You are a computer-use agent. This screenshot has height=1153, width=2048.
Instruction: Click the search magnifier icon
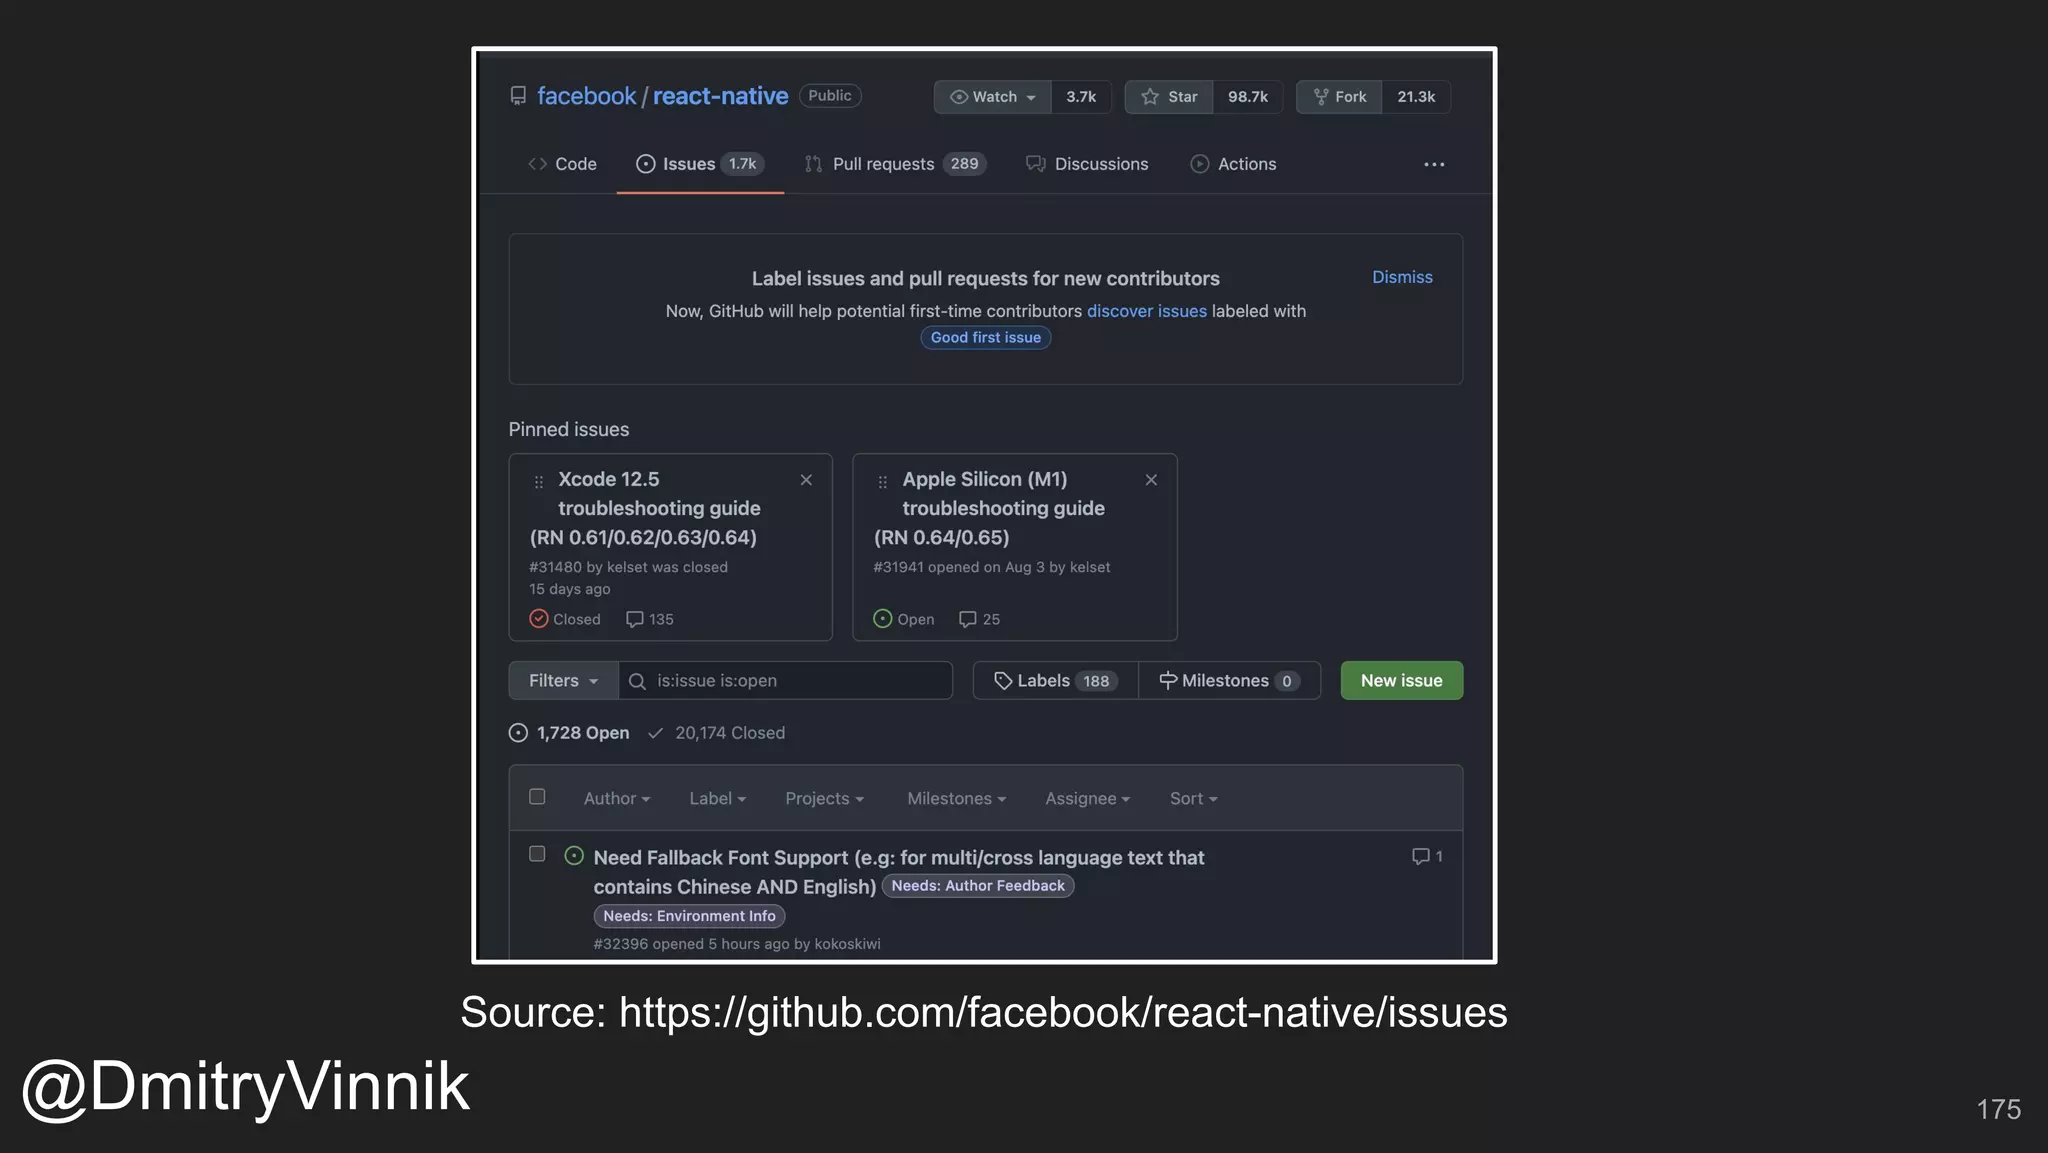coord(637,681)
